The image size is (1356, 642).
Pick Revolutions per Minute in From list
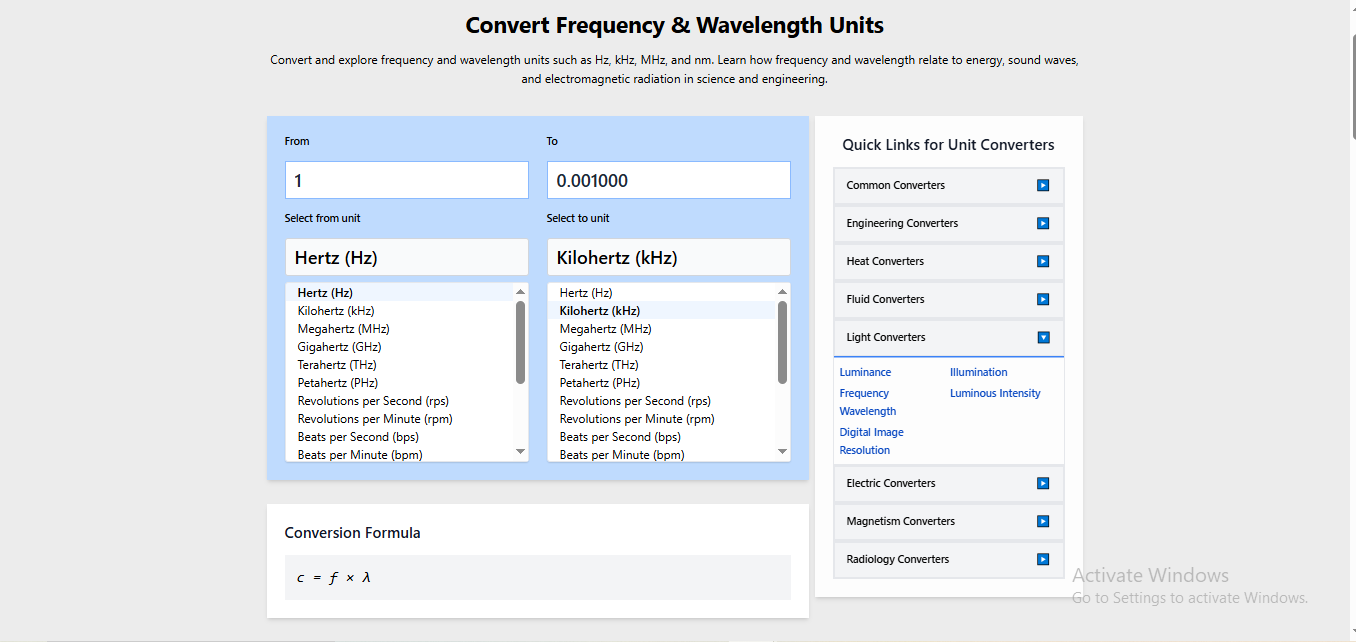tap(374, 419)
